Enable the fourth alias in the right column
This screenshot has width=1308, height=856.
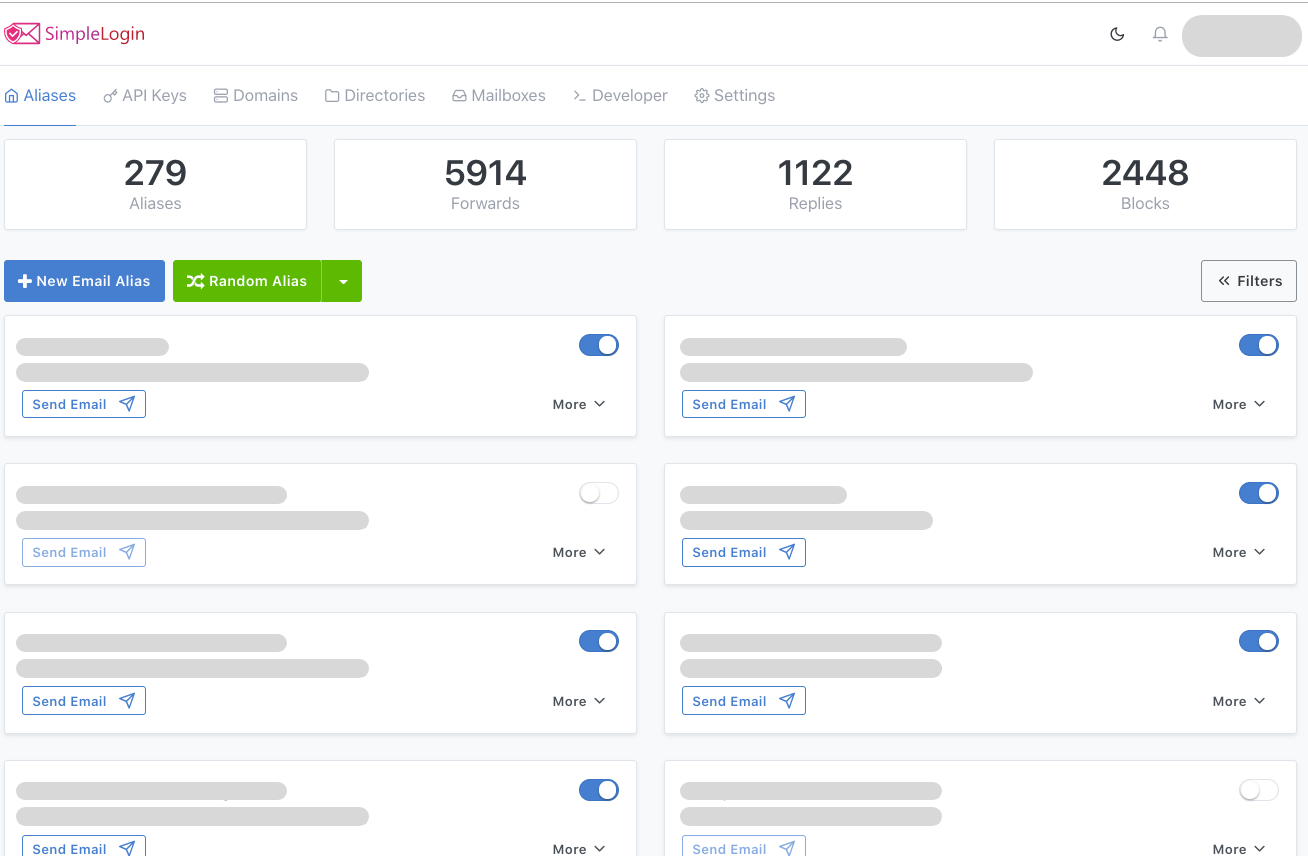[x=1259, y=790]
